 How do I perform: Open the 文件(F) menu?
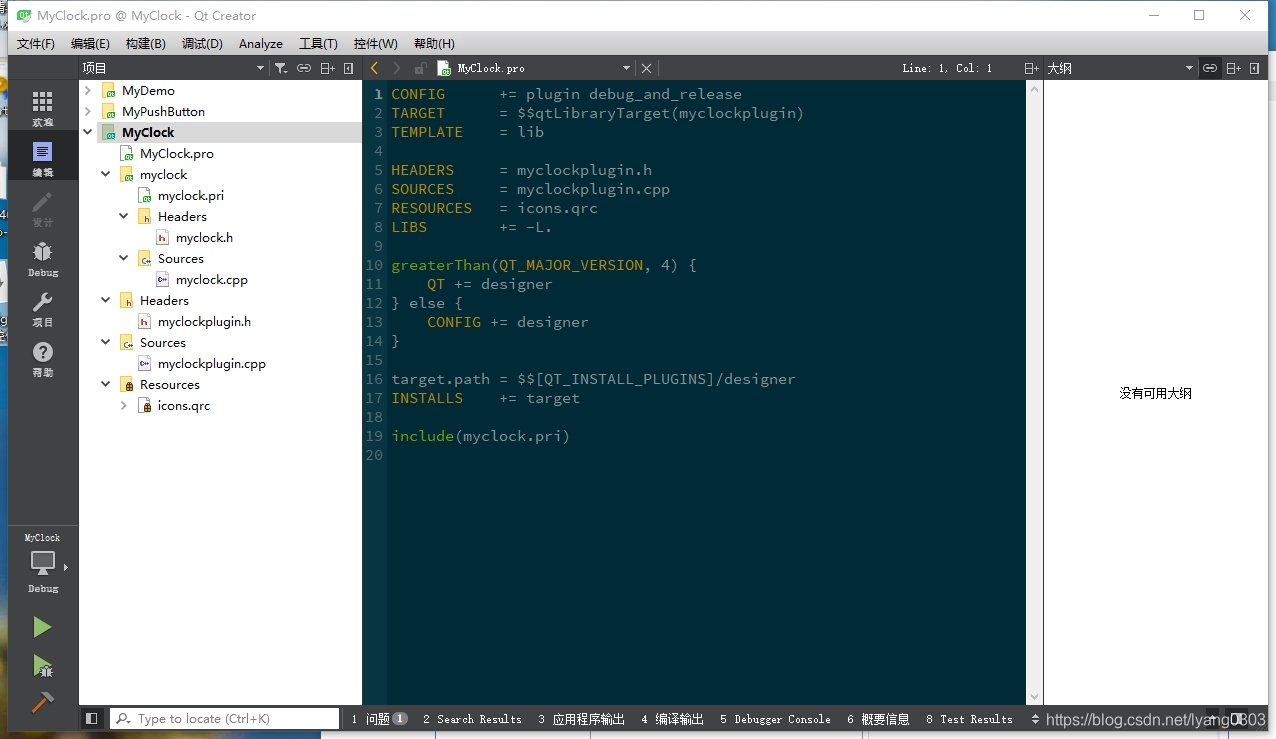point(36,44)
